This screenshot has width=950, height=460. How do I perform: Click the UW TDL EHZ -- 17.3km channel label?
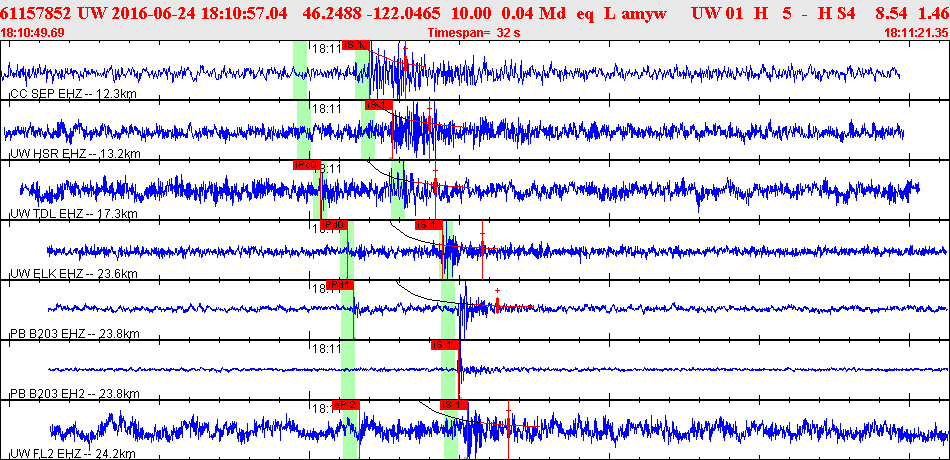tap(74, 214)
